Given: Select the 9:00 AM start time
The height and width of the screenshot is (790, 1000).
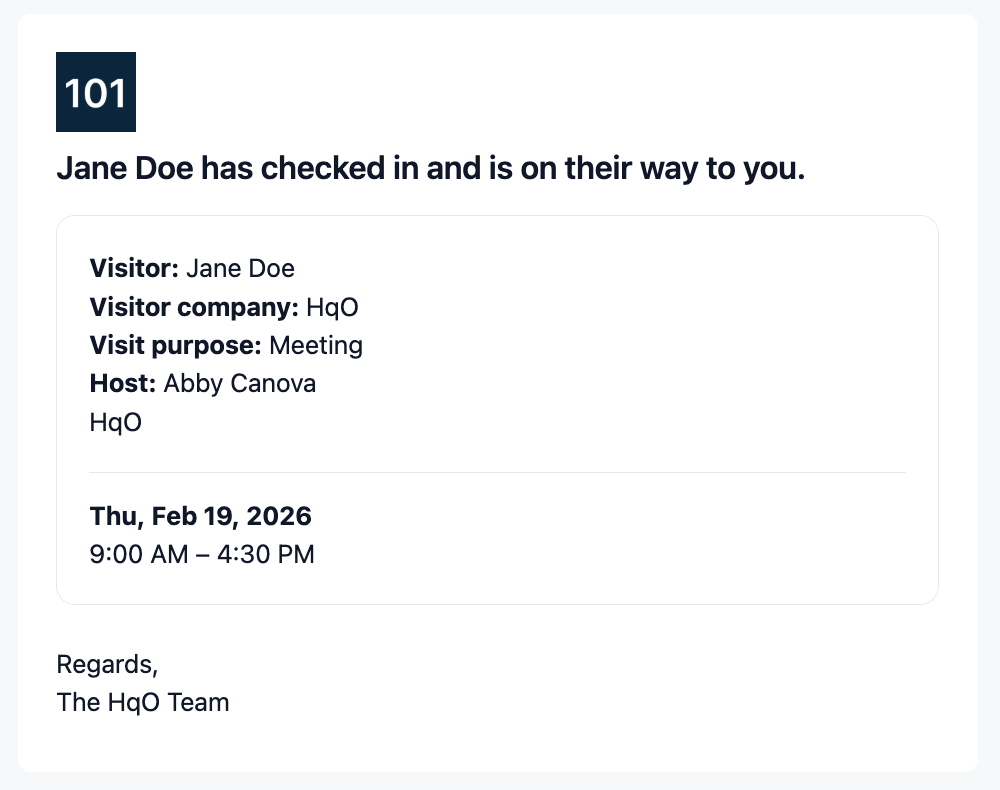Looking at the screenshot, I should click(x=139, y=554).
